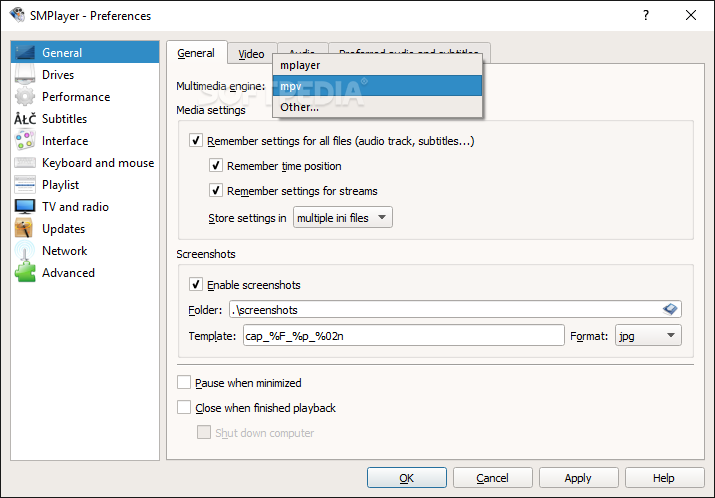Open the Interface preferences section

[x=85, y=140]
